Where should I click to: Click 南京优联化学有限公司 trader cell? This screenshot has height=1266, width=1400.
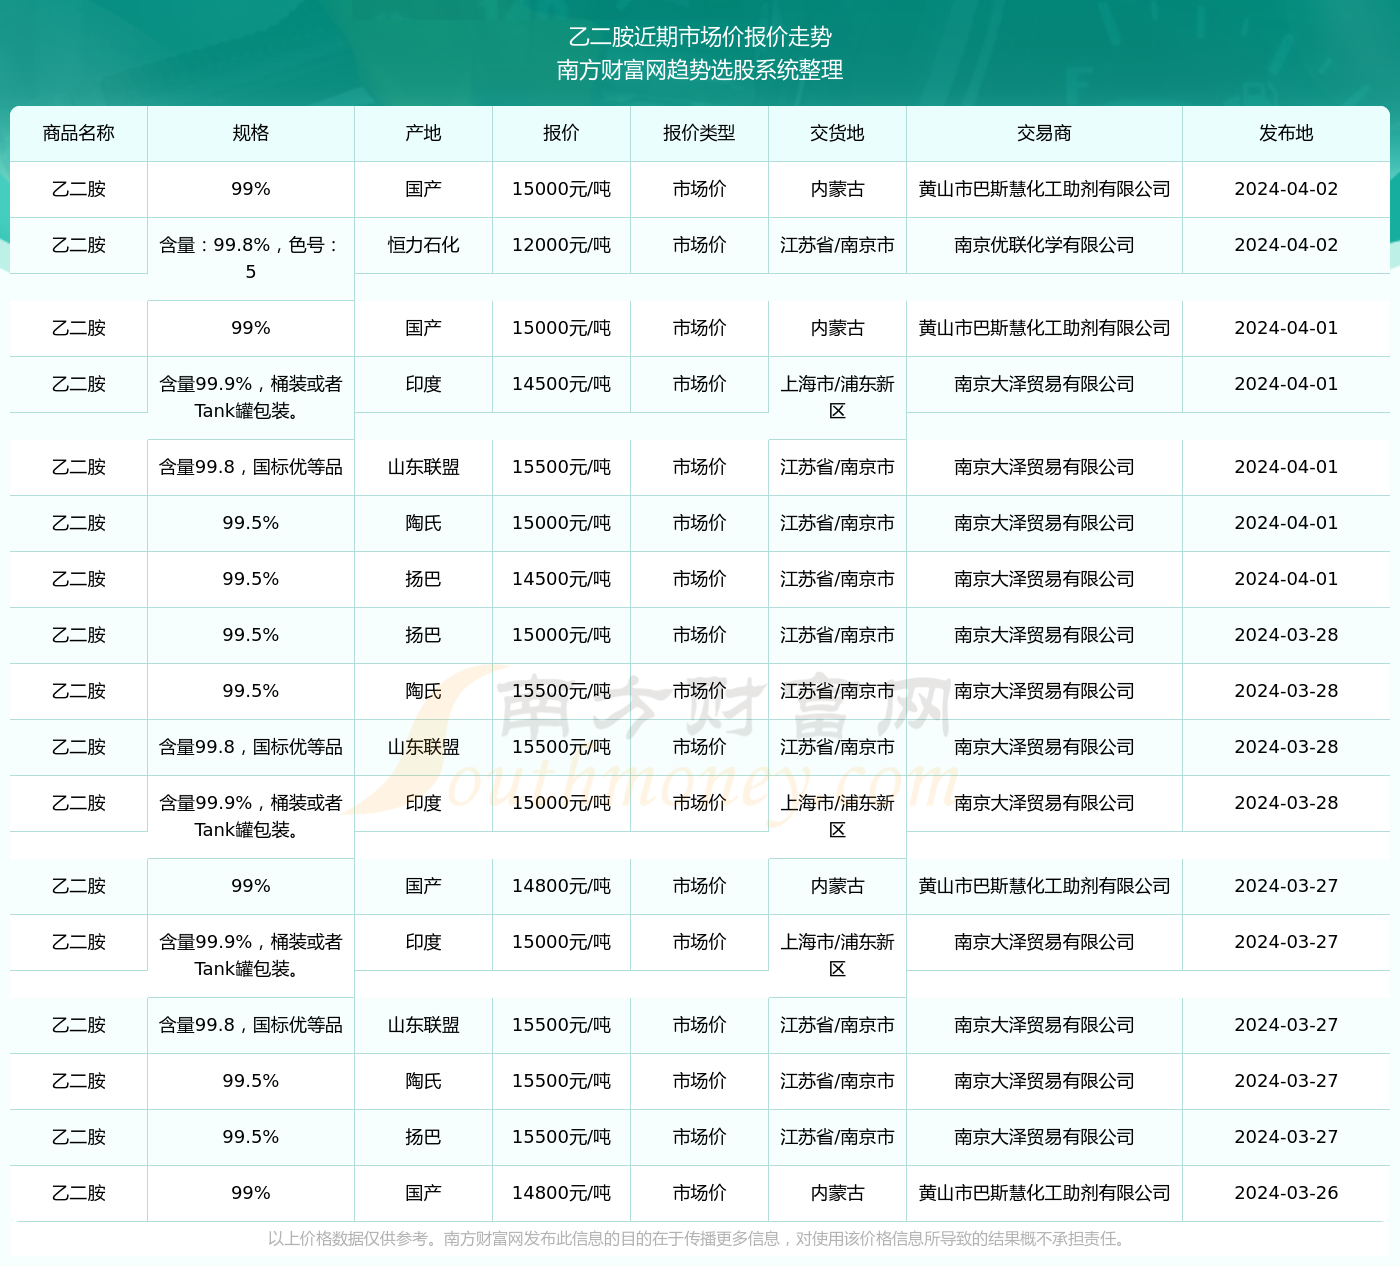1044,245
